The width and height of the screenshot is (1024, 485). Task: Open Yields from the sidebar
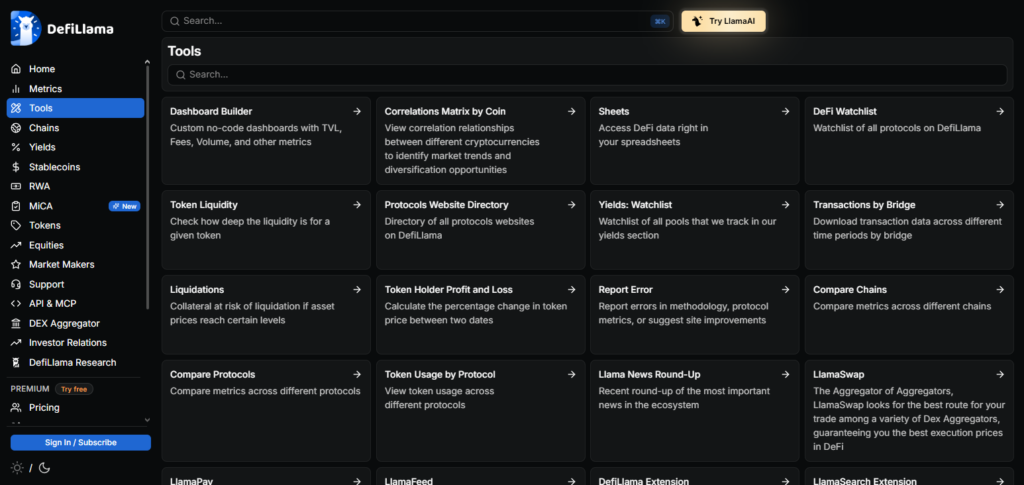(x=75, y=148)
